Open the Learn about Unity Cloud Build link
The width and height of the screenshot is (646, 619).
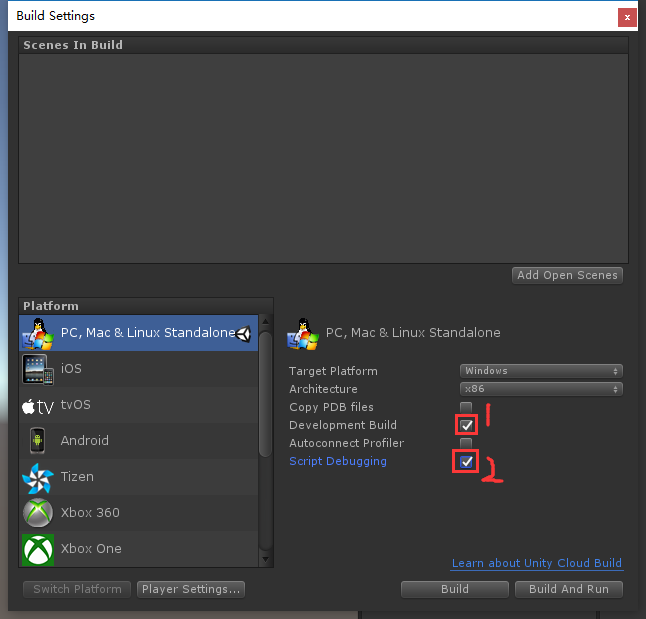pyautogui.click(x=536, y=563)
